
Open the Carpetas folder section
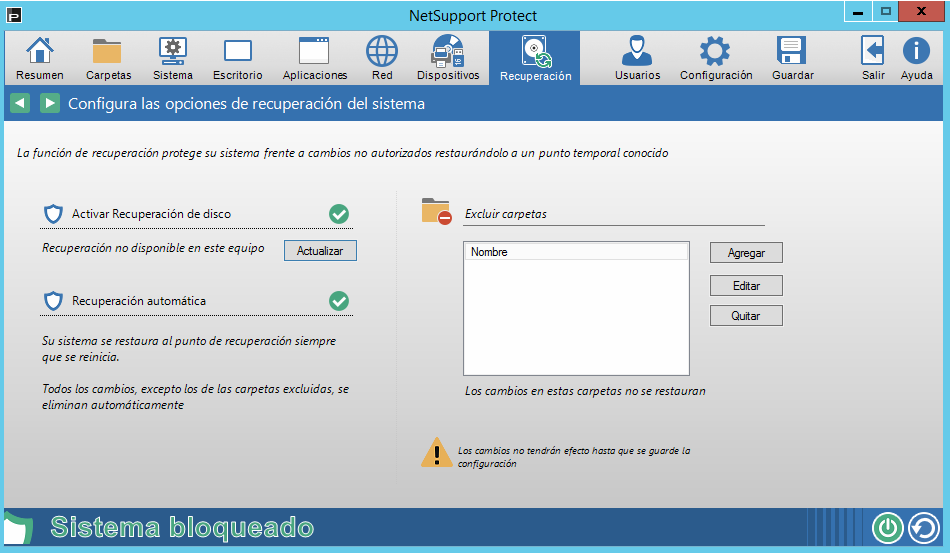(x=108, y=58)
